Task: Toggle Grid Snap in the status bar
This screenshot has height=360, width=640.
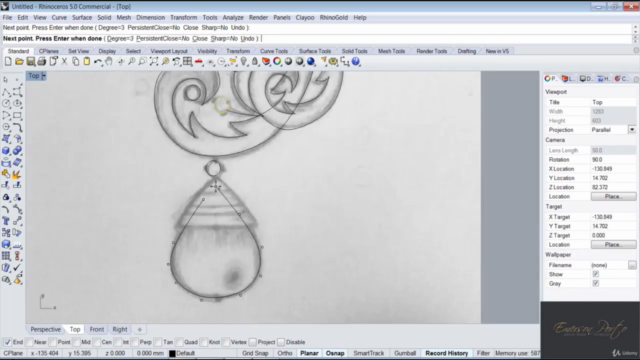Action: (255, 353)
